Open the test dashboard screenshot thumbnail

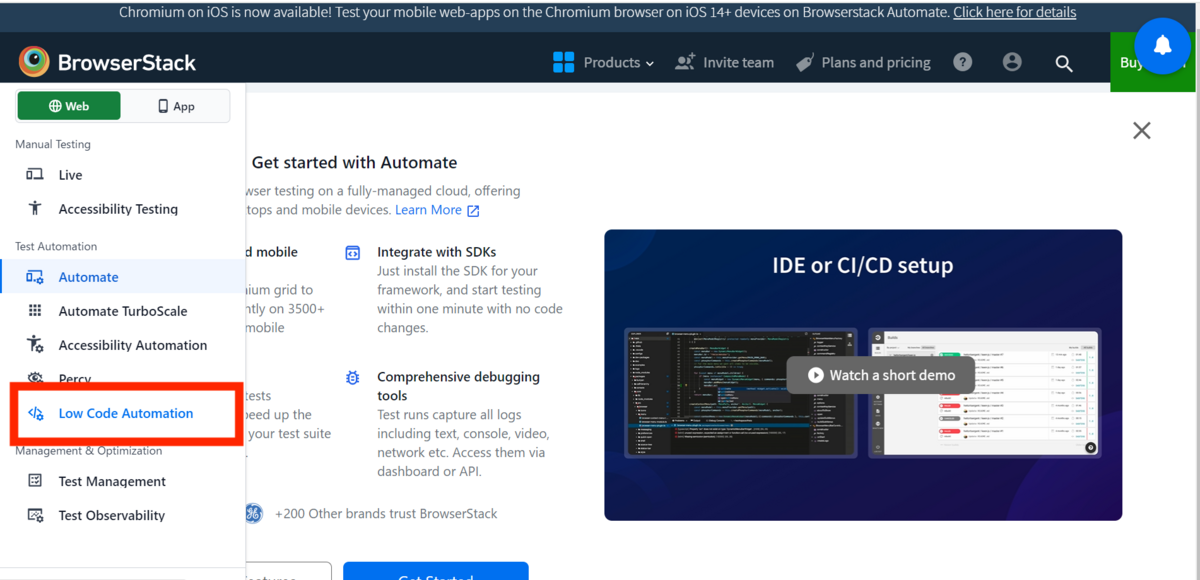(x=984, y=392)
